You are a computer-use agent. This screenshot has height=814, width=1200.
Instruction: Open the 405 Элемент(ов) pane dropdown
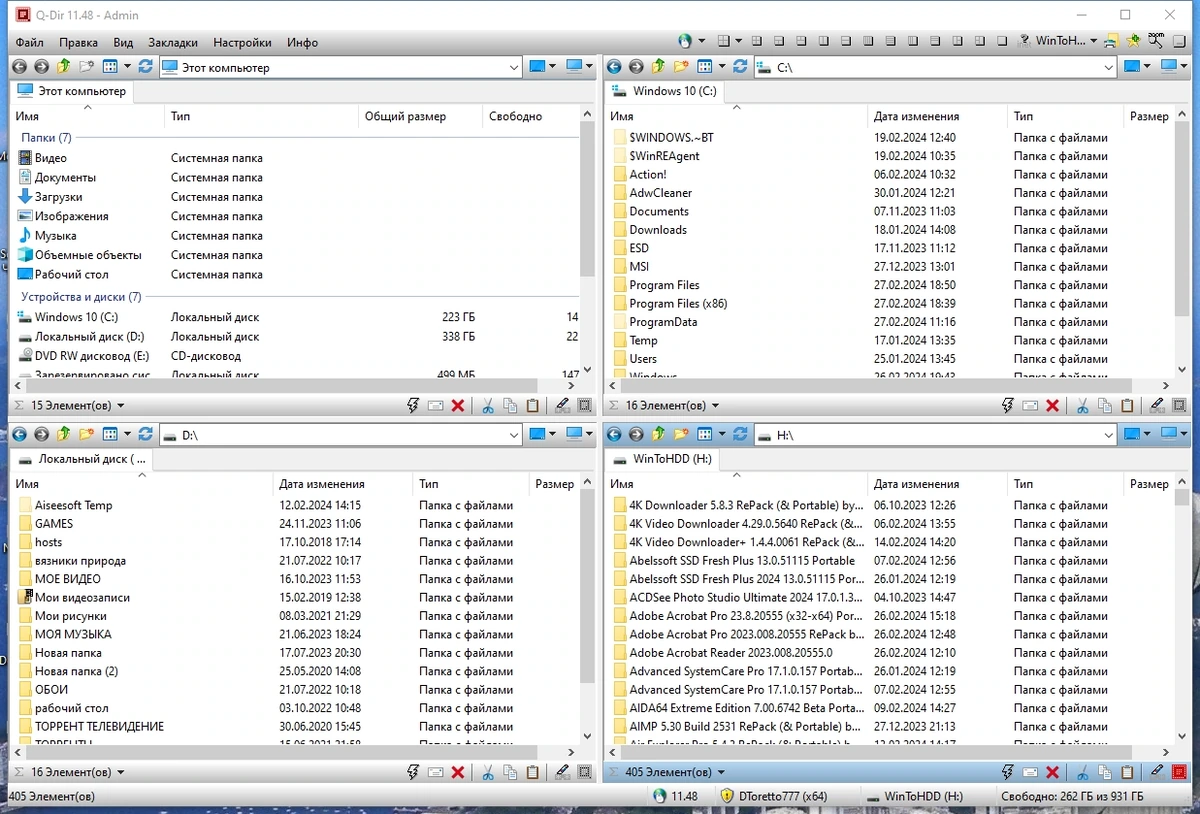(721, 772)
